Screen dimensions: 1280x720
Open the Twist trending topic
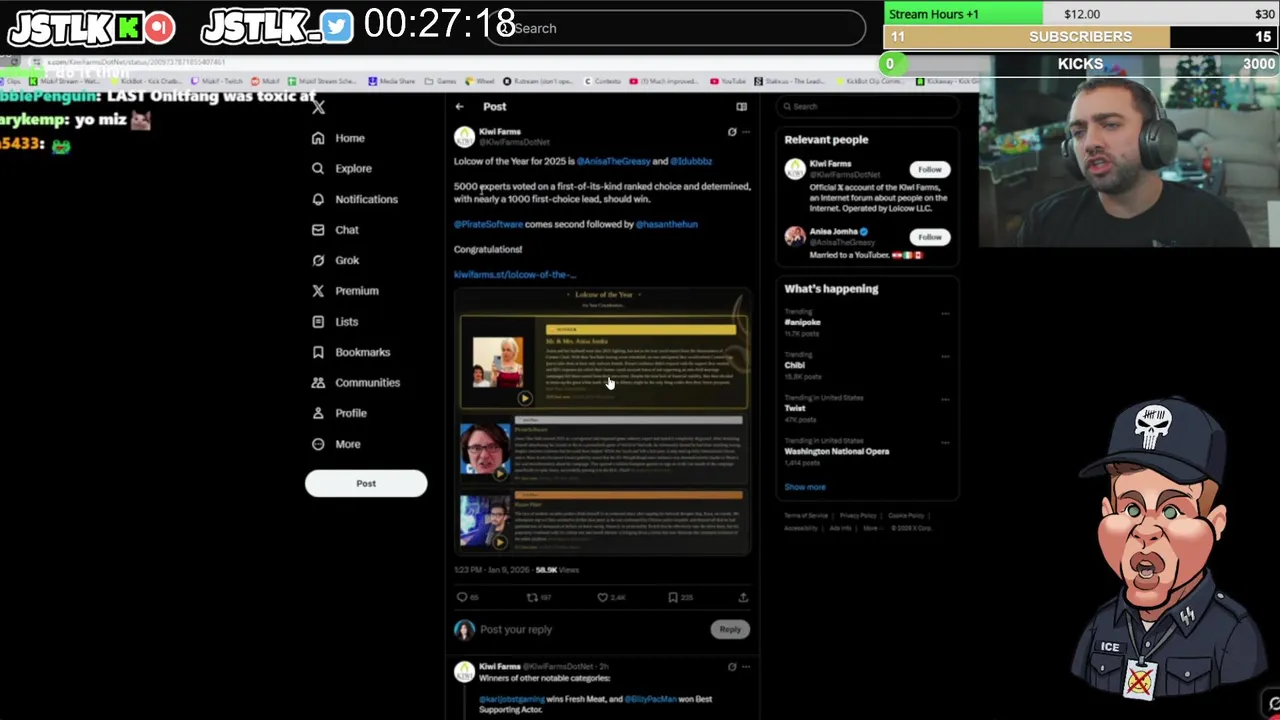coord(795,408)
